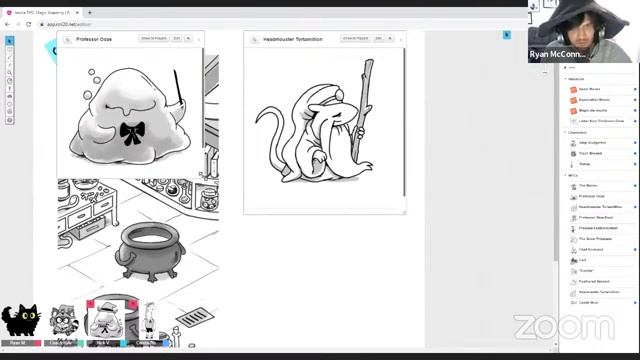Click Show to Players in Professor Ooze dialog
The image size is (640, 360).
click(x=154, y=38)
